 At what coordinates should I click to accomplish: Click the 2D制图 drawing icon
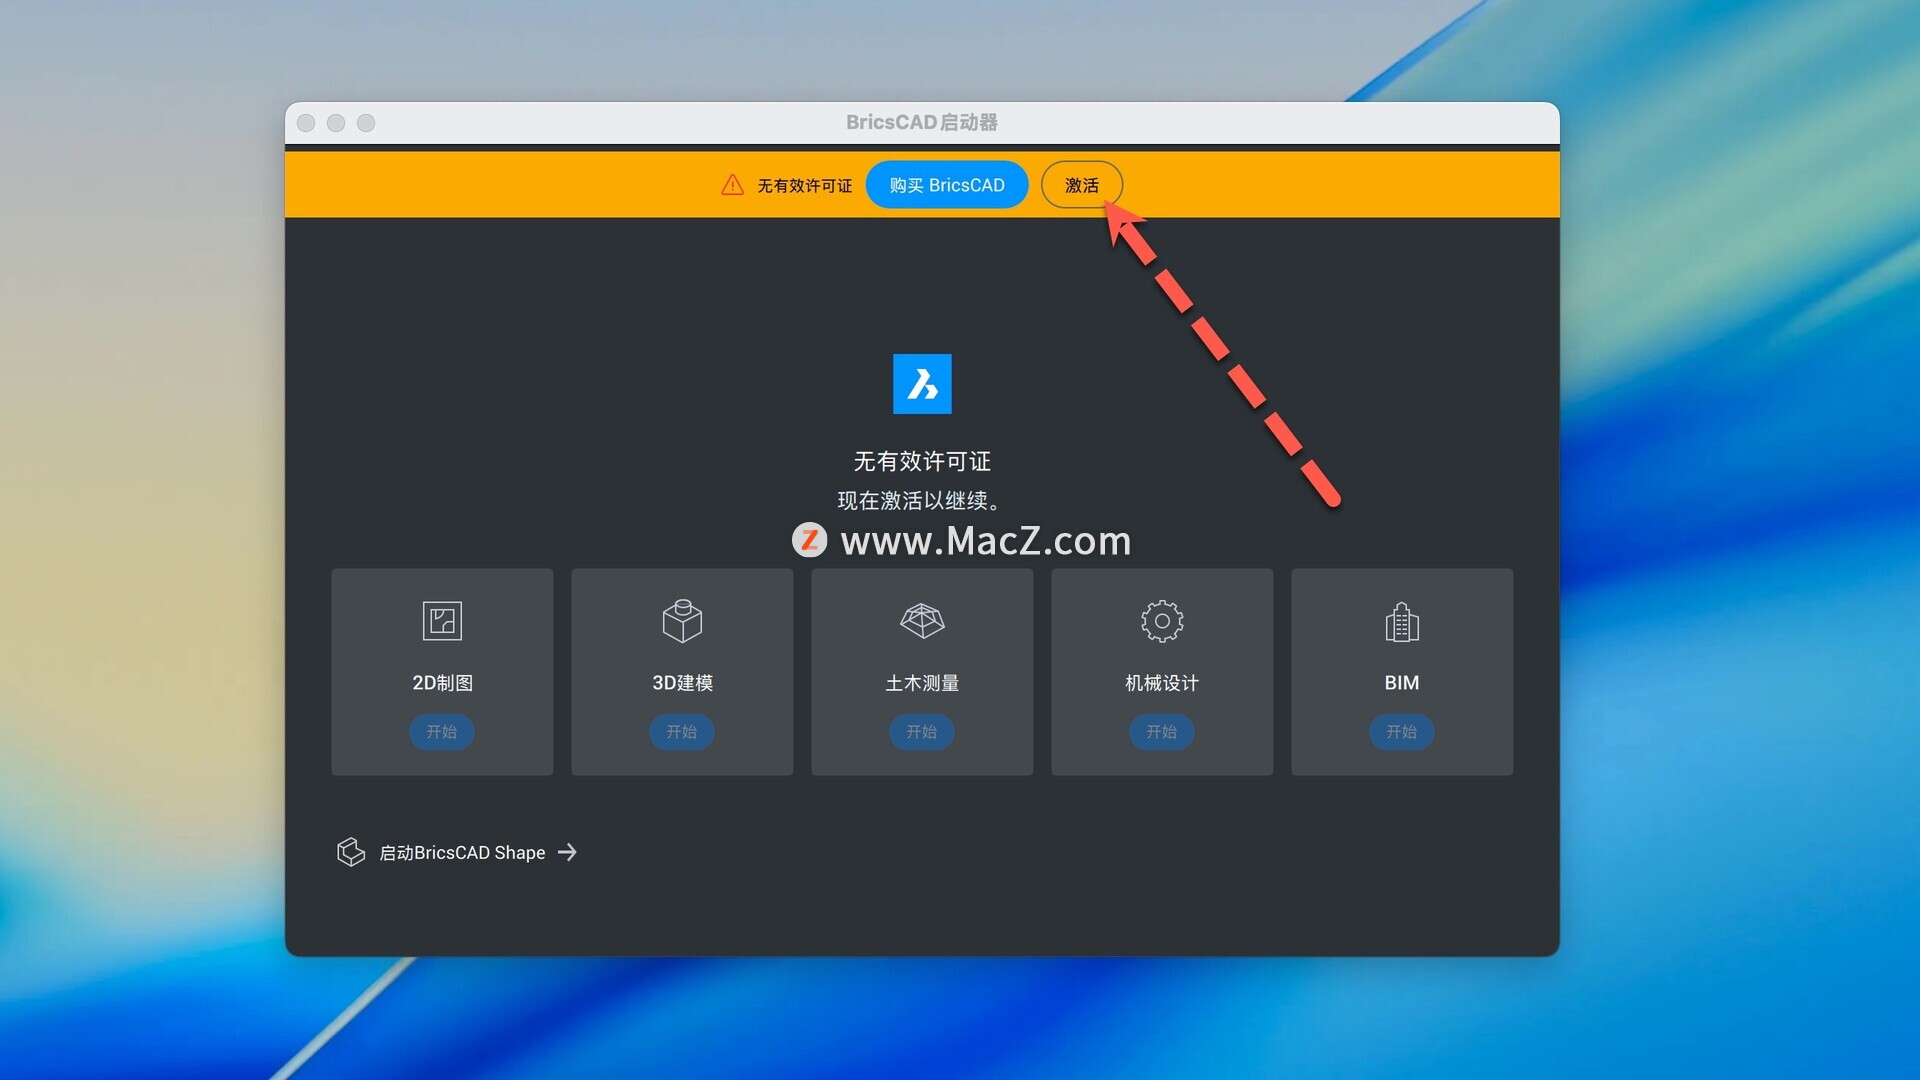[442, 621]
